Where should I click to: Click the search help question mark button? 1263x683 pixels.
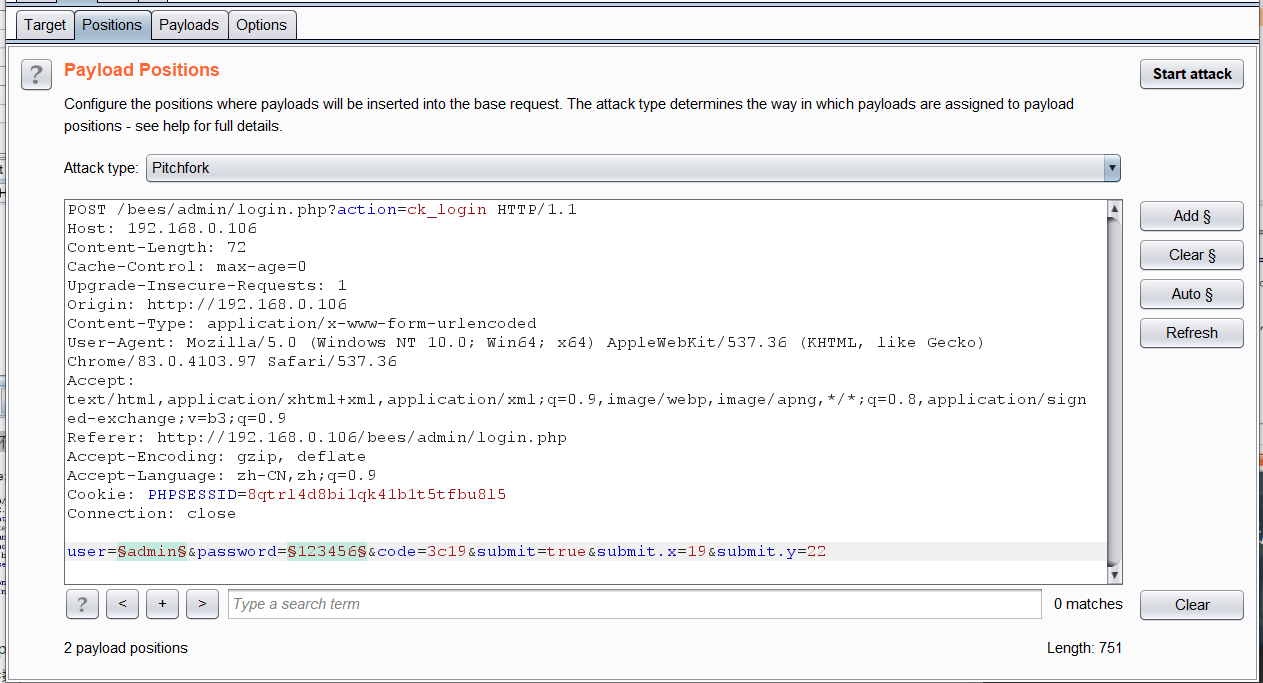click(x=81, y=604)
